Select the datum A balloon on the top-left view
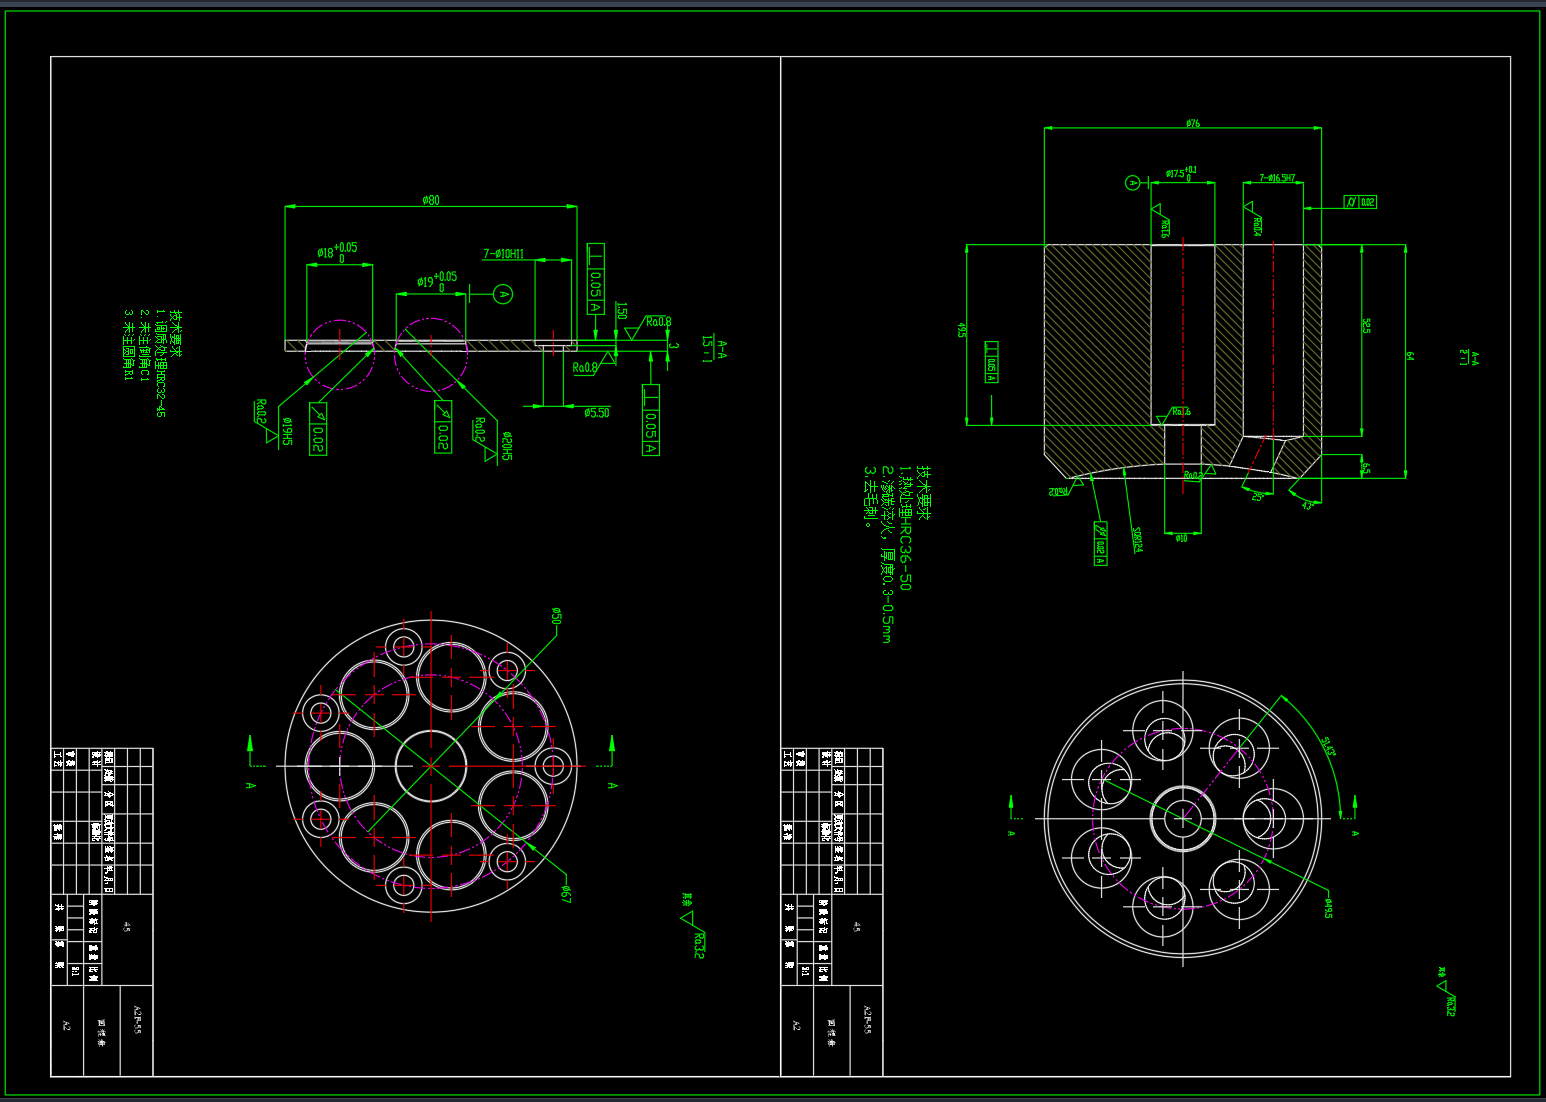 503,294
